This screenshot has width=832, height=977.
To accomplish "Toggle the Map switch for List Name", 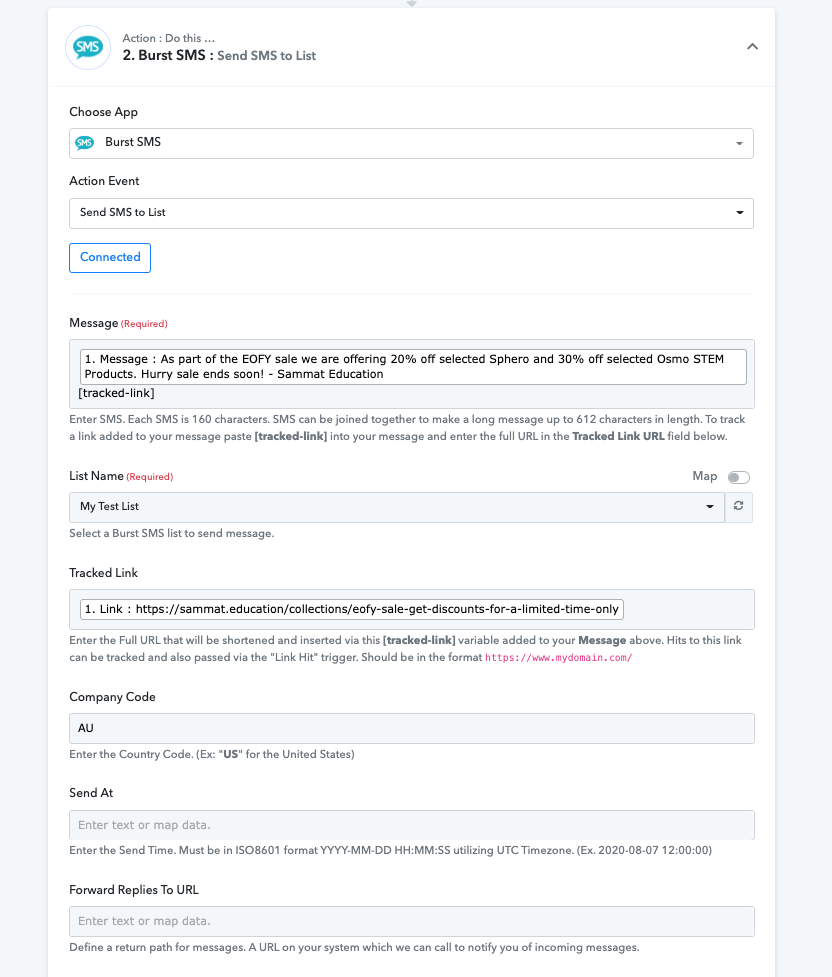I will [x=739, y=477].
